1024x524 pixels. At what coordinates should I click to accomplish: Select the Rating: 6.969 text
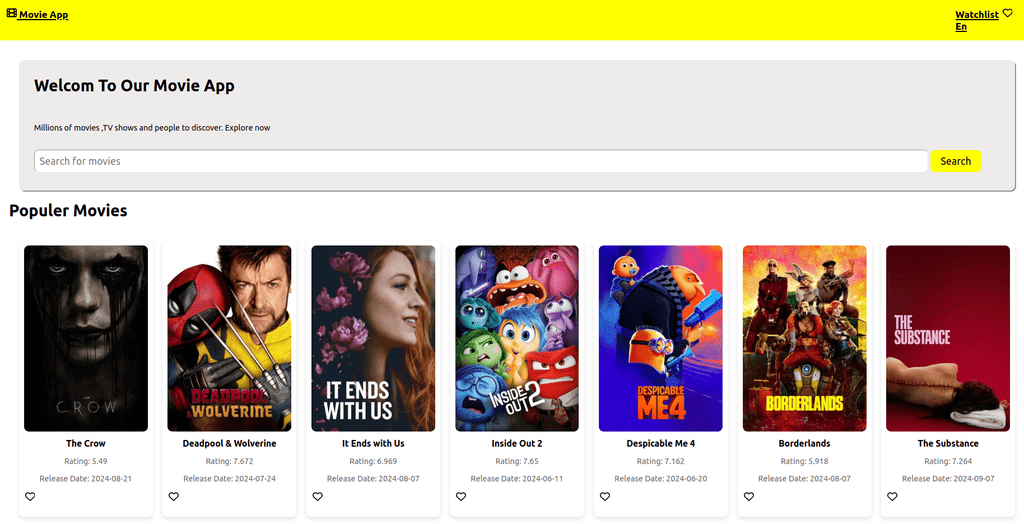coord(373,461)
